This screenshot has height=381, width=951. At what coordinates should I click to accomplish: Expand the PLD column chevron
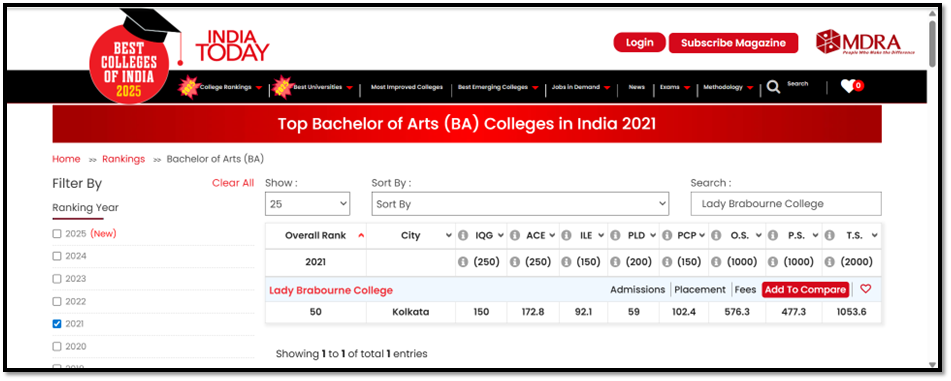pos(652,235)
